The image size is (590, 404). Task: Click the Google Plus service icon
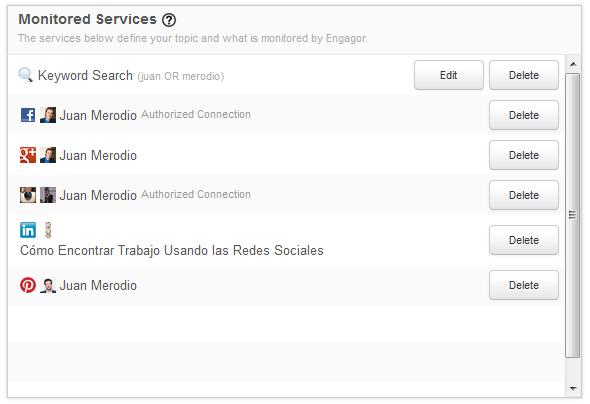[28, 155]
